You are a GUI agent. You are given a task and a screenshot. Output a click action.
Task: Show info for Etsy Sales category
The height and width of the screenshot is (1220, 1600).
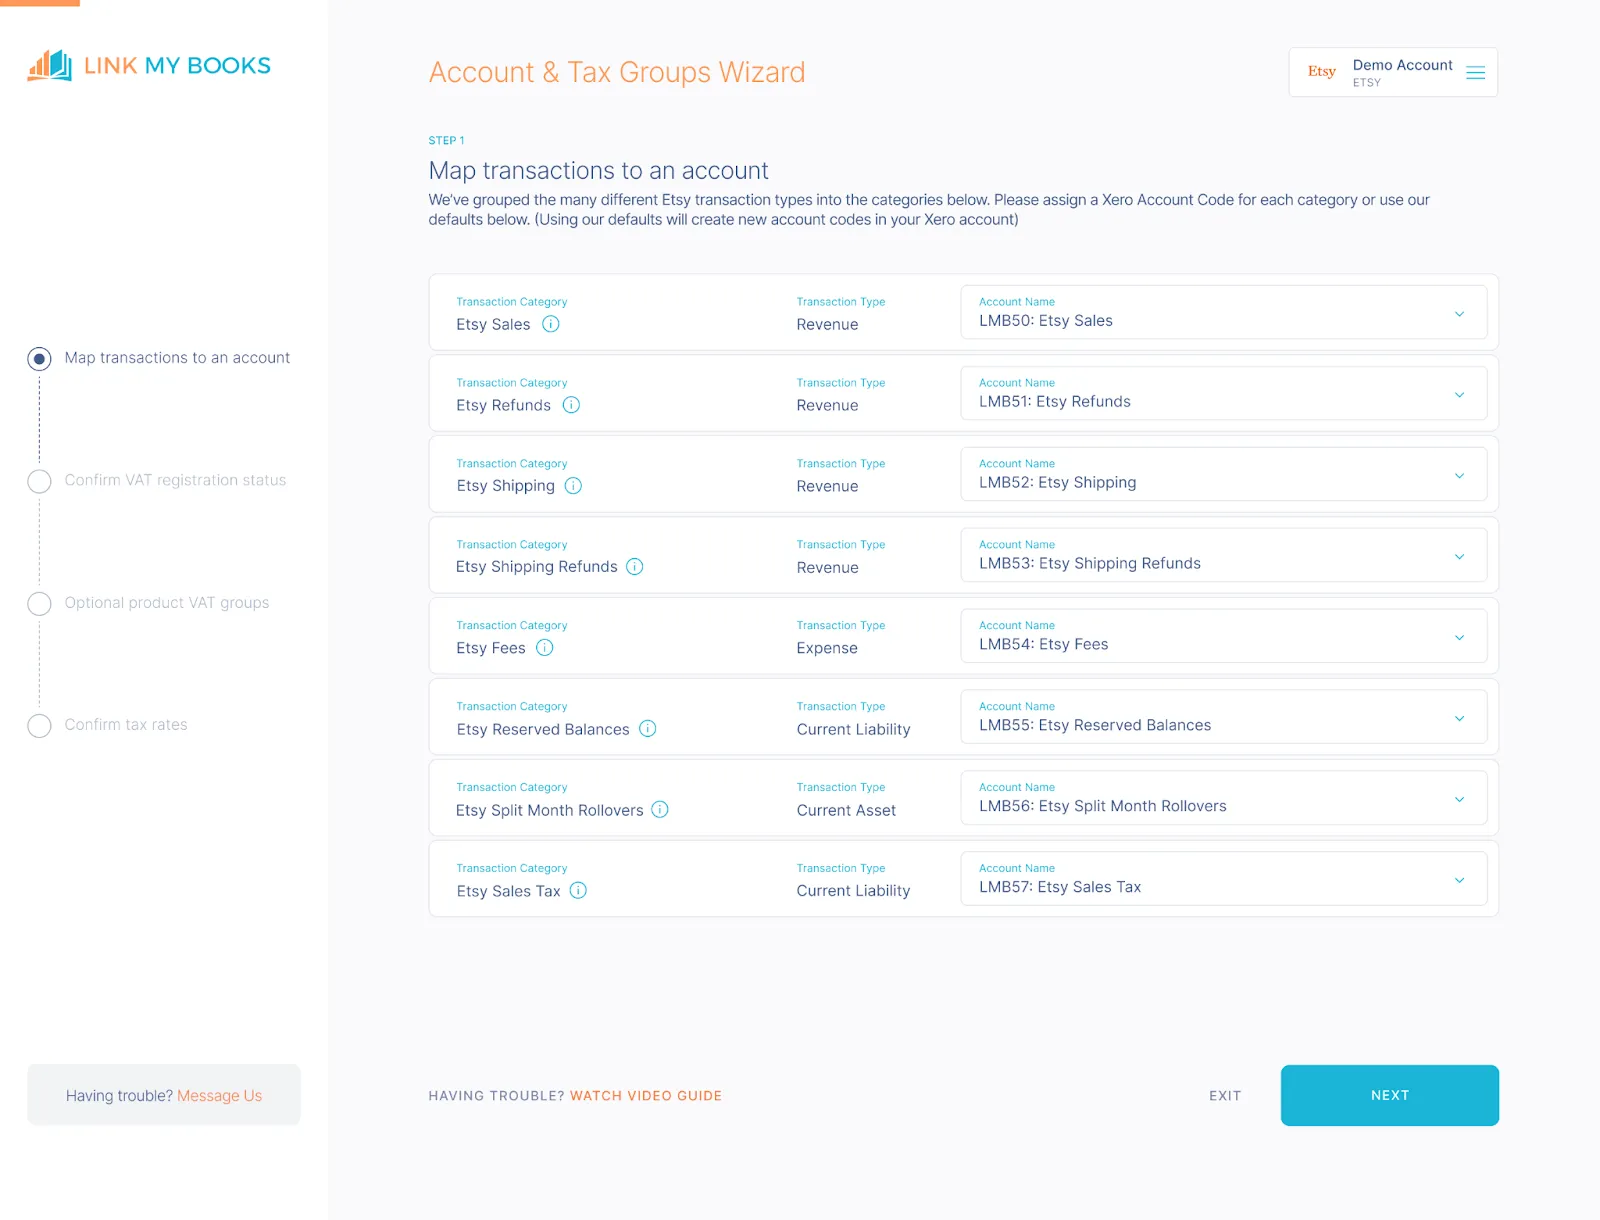pos(551,324)
